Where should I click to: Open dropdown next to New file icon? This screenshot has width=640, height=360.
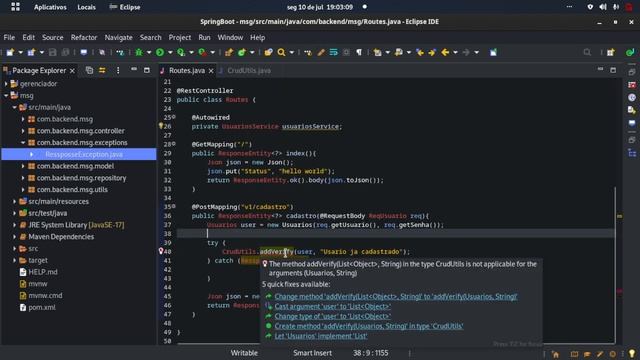point(20,52)
